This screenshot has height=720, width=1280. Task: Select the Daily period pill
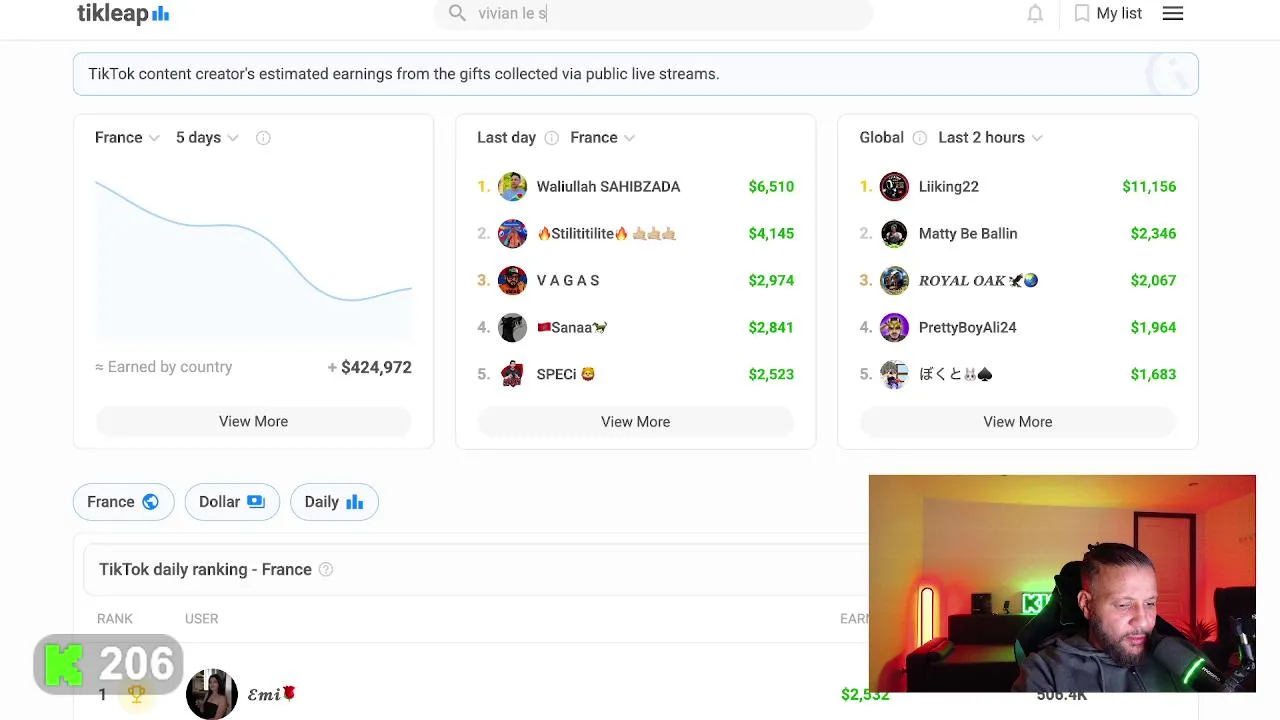[334, 502]
